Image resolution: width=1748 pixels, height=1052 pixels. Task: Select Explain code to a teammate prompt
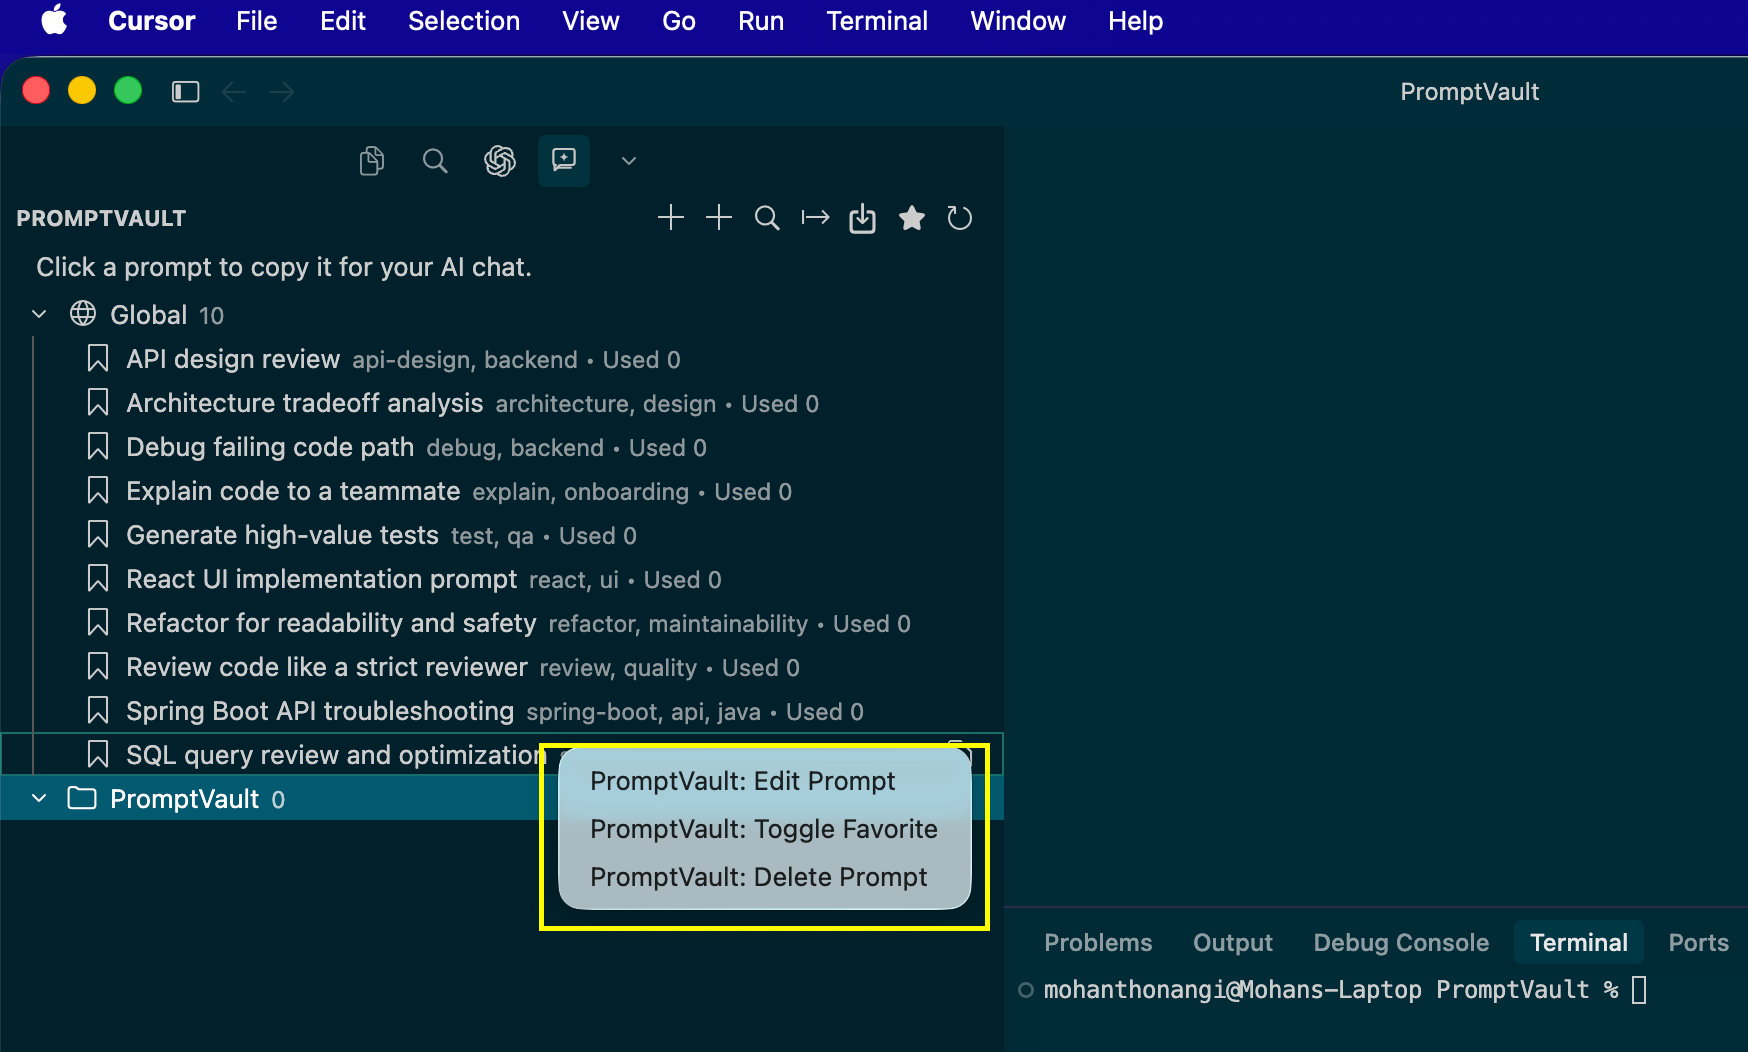(x=502, y=491)
